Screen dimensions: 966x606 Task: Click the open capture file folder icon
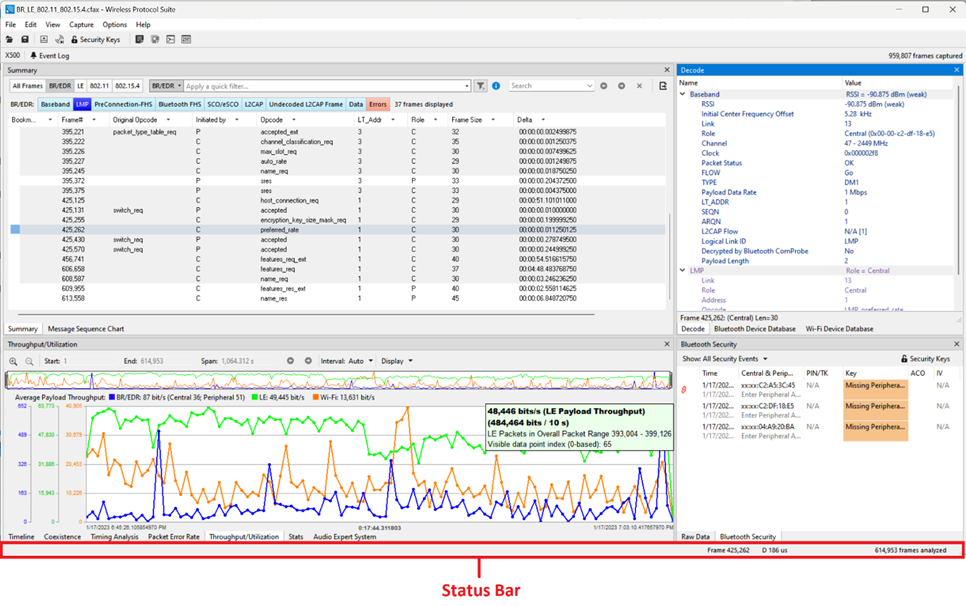click(10, 39)
